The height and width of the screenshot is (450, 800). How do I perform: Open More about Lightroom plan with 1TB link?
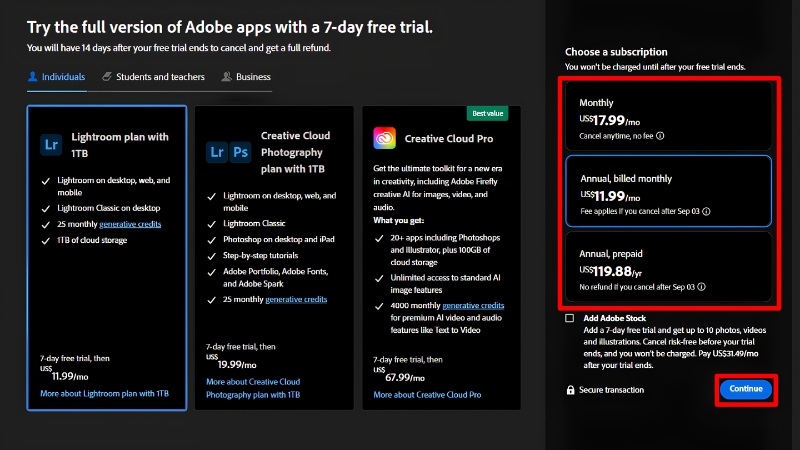tap(104, 393)
